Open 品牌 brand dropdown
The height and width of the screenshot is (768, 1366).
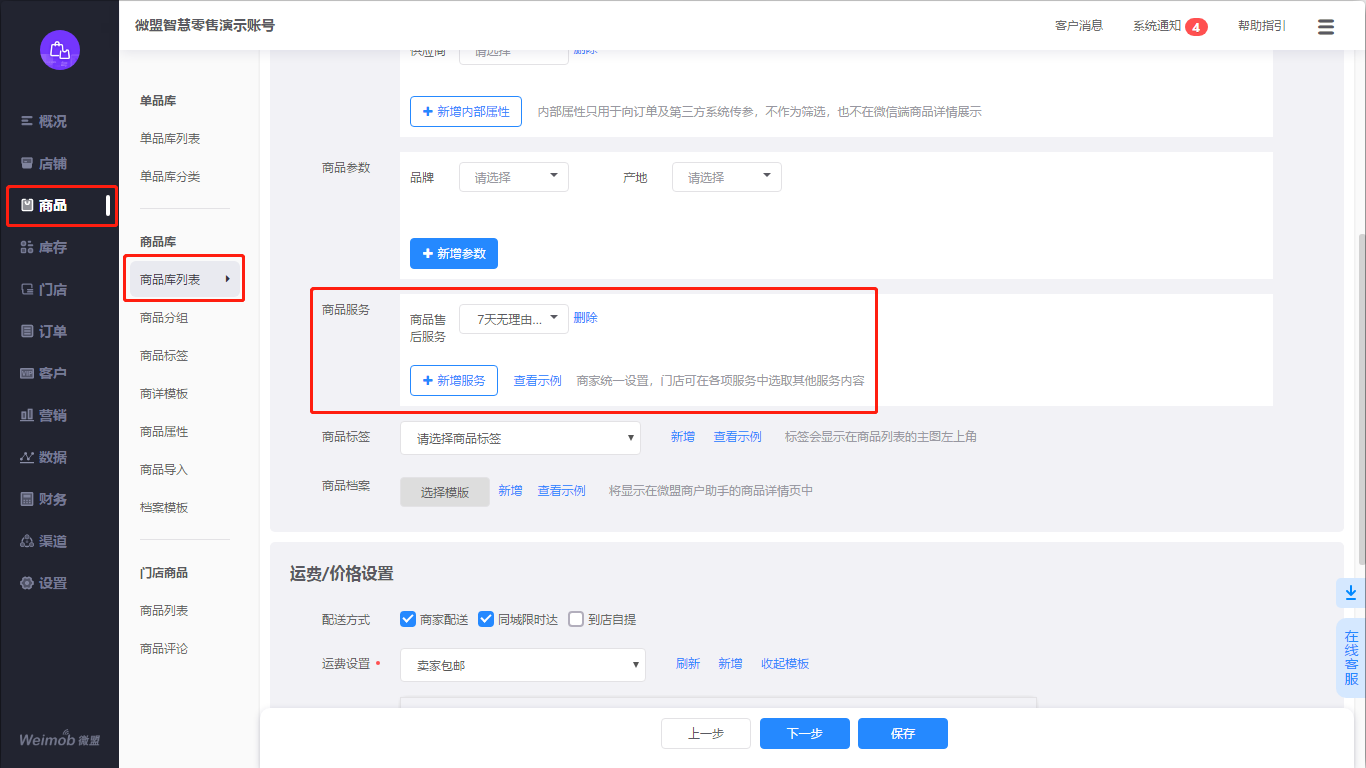pyautogui.click(x=514, y=177)
